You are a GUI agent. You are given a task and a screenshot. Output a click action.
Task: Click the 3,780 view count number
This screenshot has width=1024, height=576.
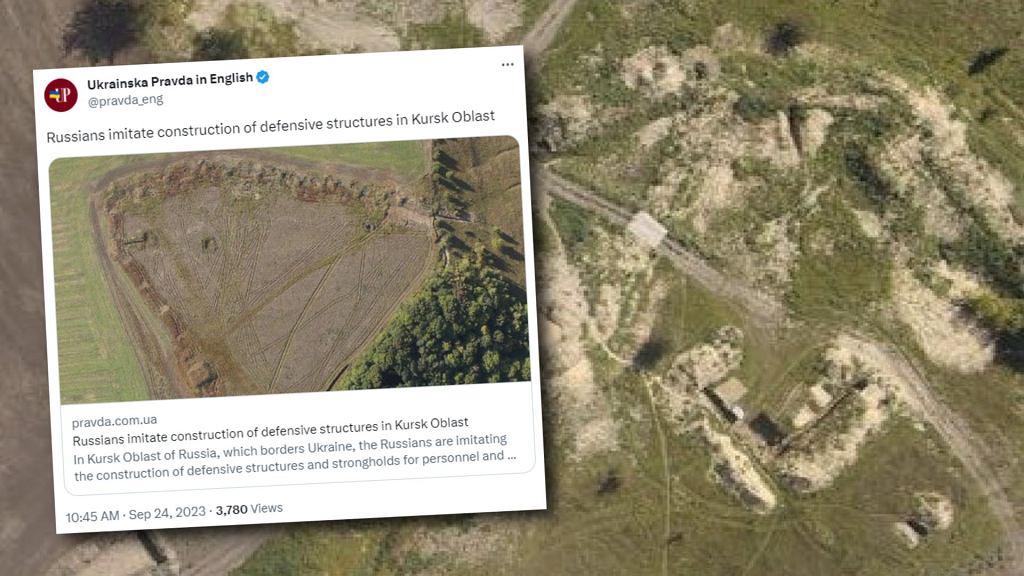point(232,510)
